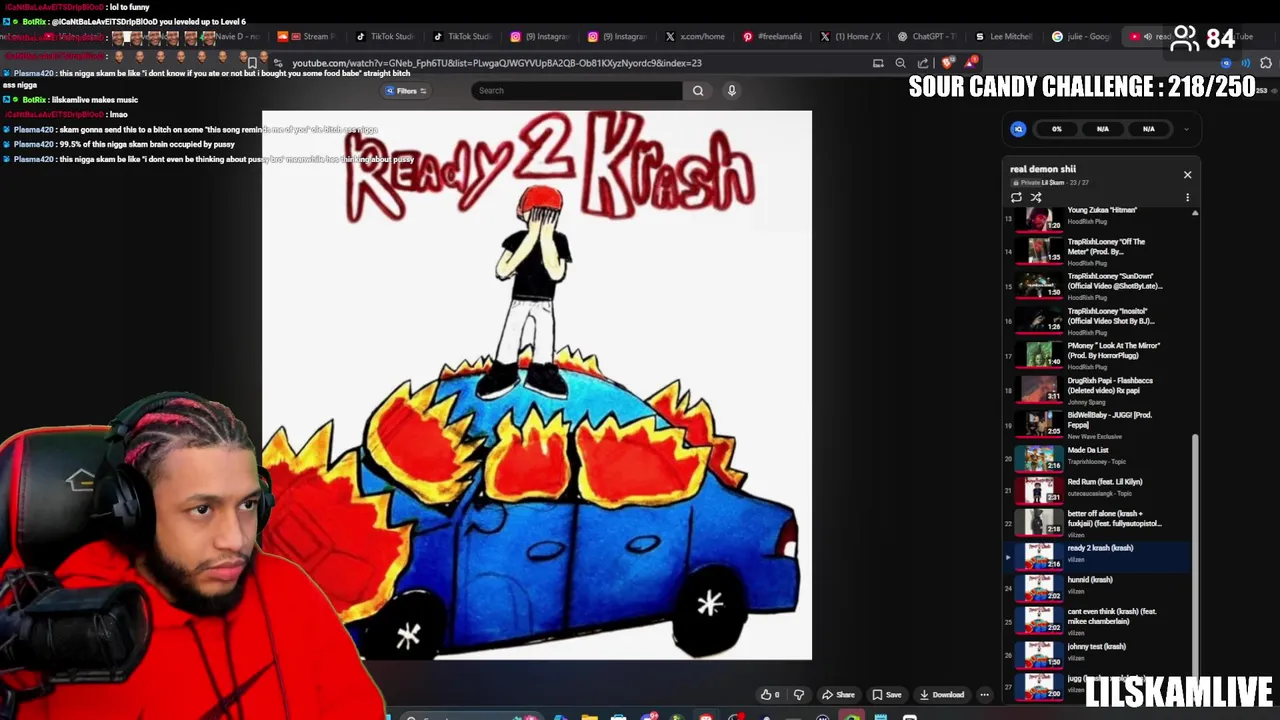
Task: Switch to the Lee Mitchell tab
Action: (x=1003, y=37)
